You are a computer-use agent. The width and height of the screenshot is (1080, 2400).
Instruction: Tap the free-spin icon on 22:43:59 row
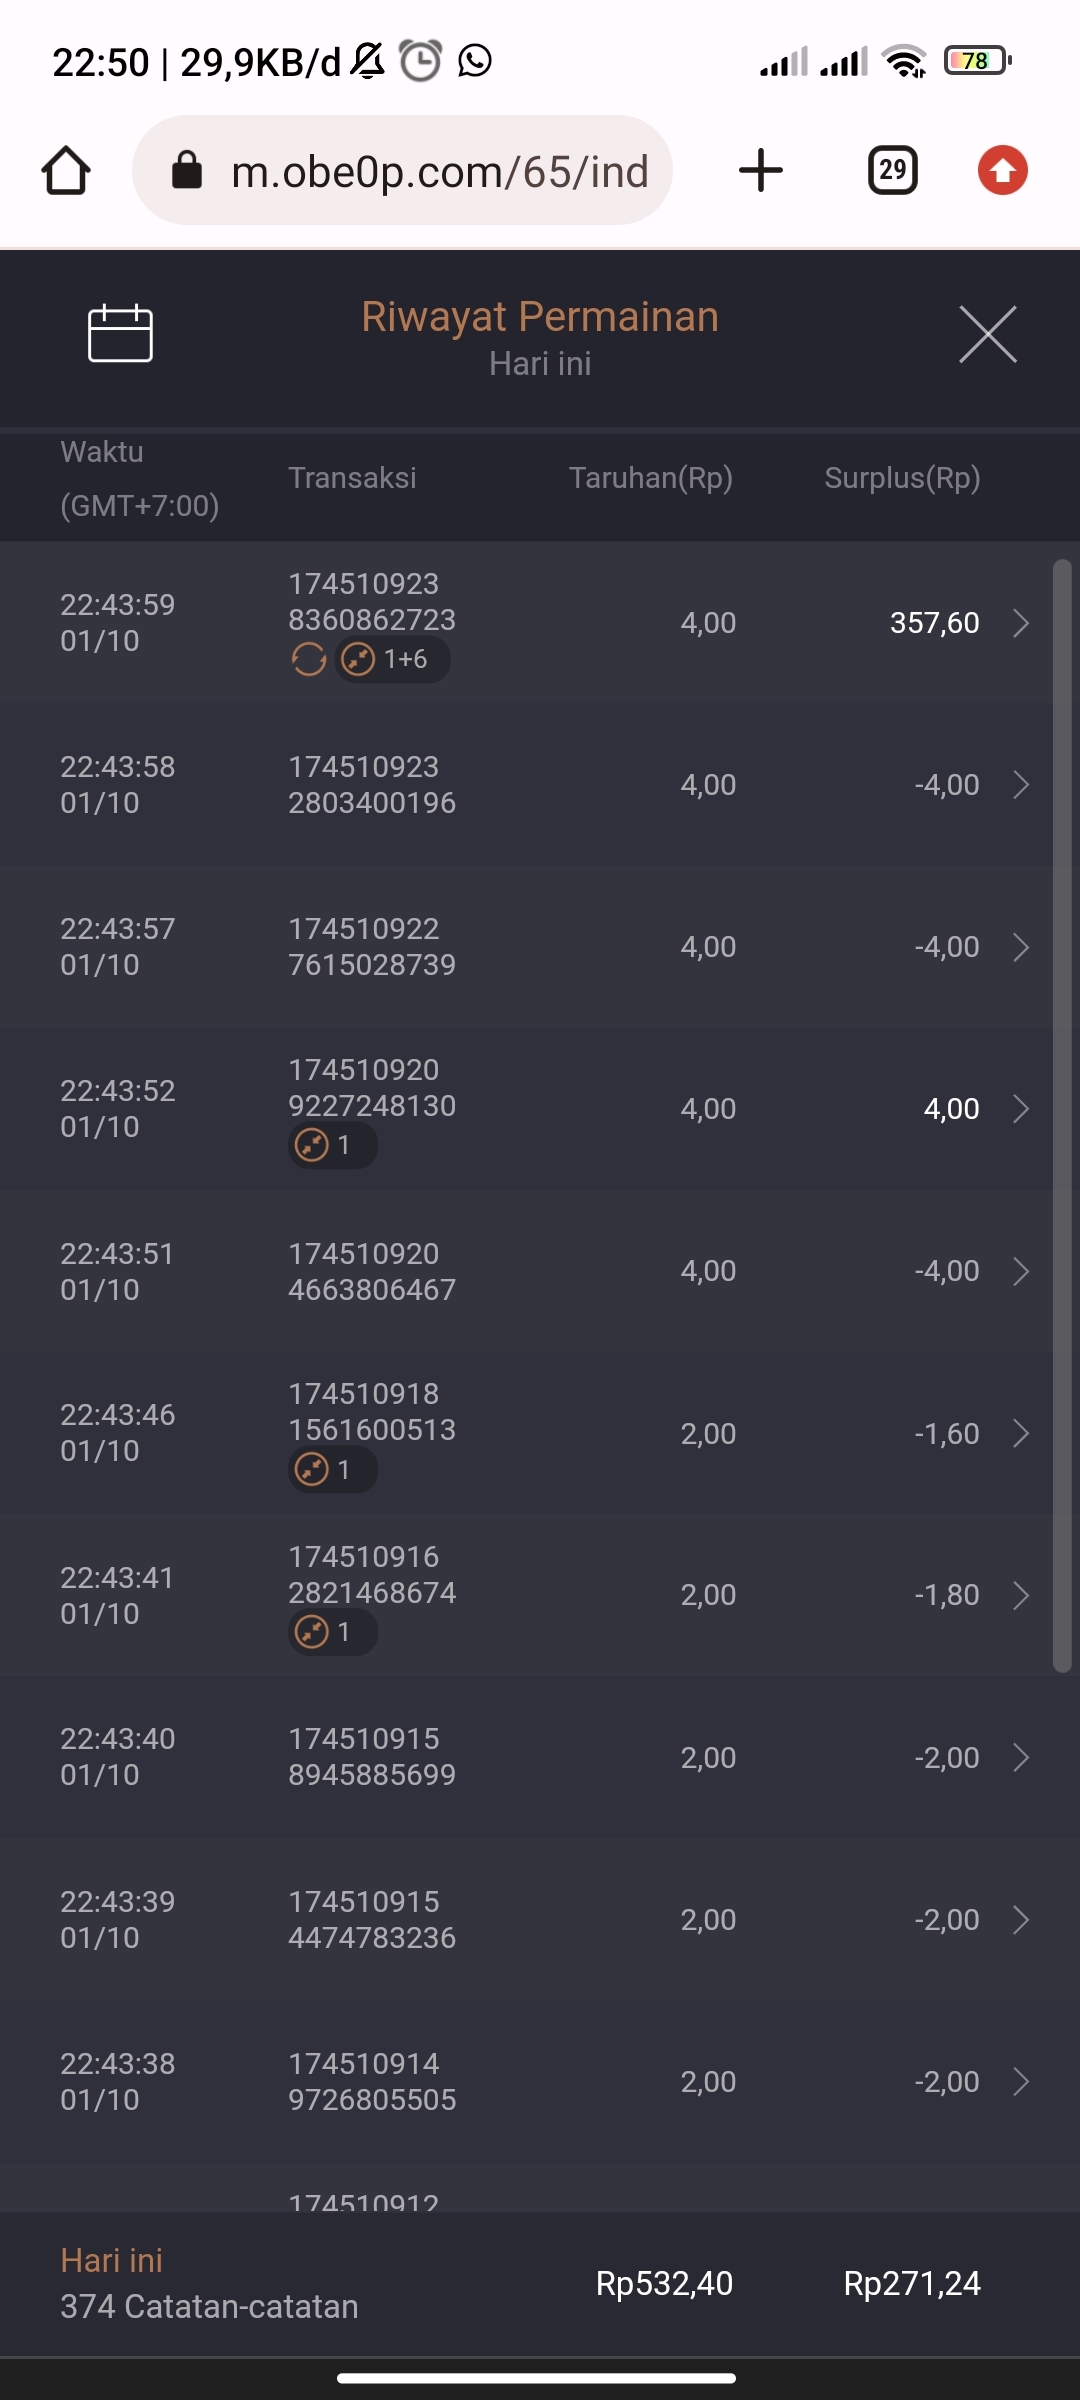309,660
